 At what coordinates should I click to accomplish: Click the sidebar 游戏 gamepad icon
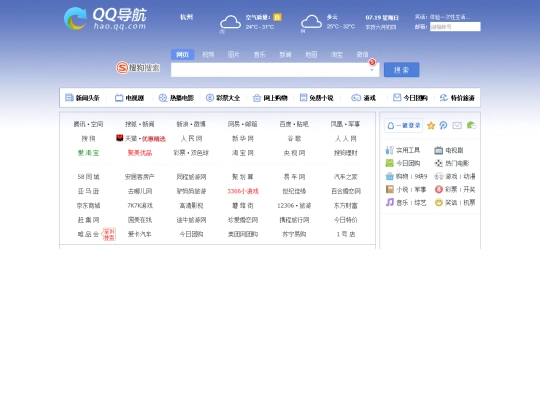[x=438, y=176]
